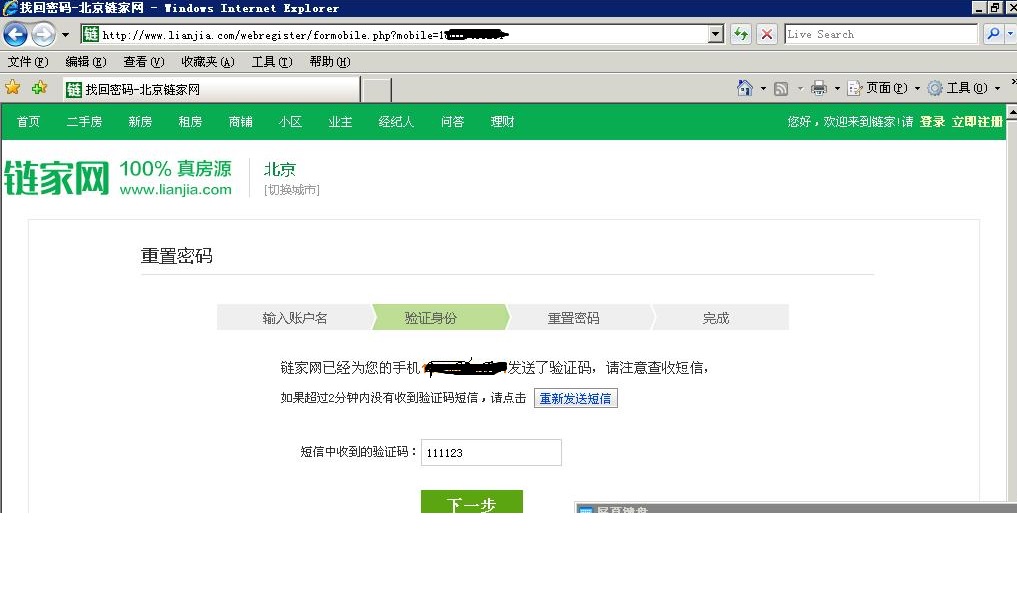Open the 租房 navigation link
Screen dimensions: 1017x615
pyautogui.click(x=190, y=121)
